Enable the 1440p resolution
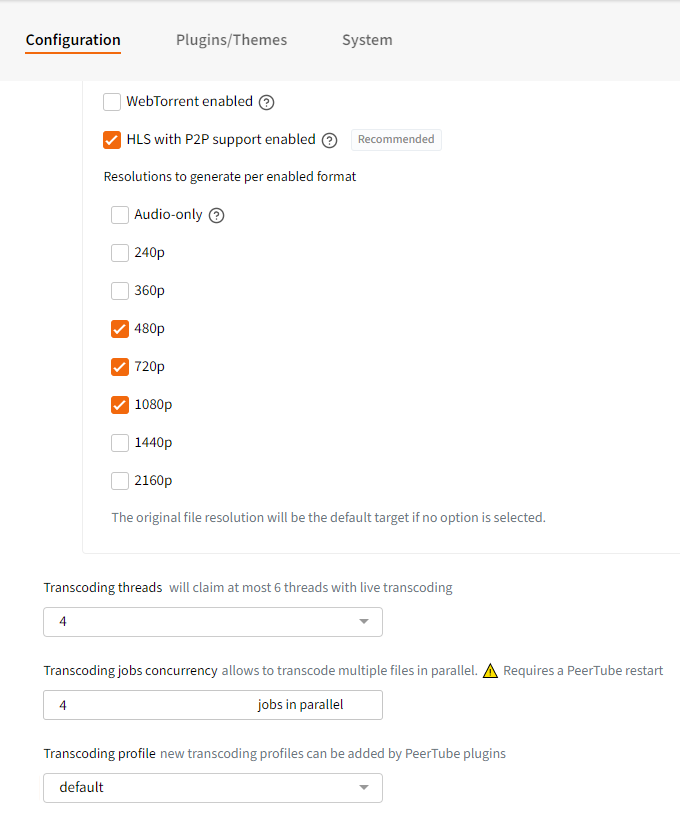Viewport: 680px width, 824px height. pyautogui.click(x=119, y=442)
